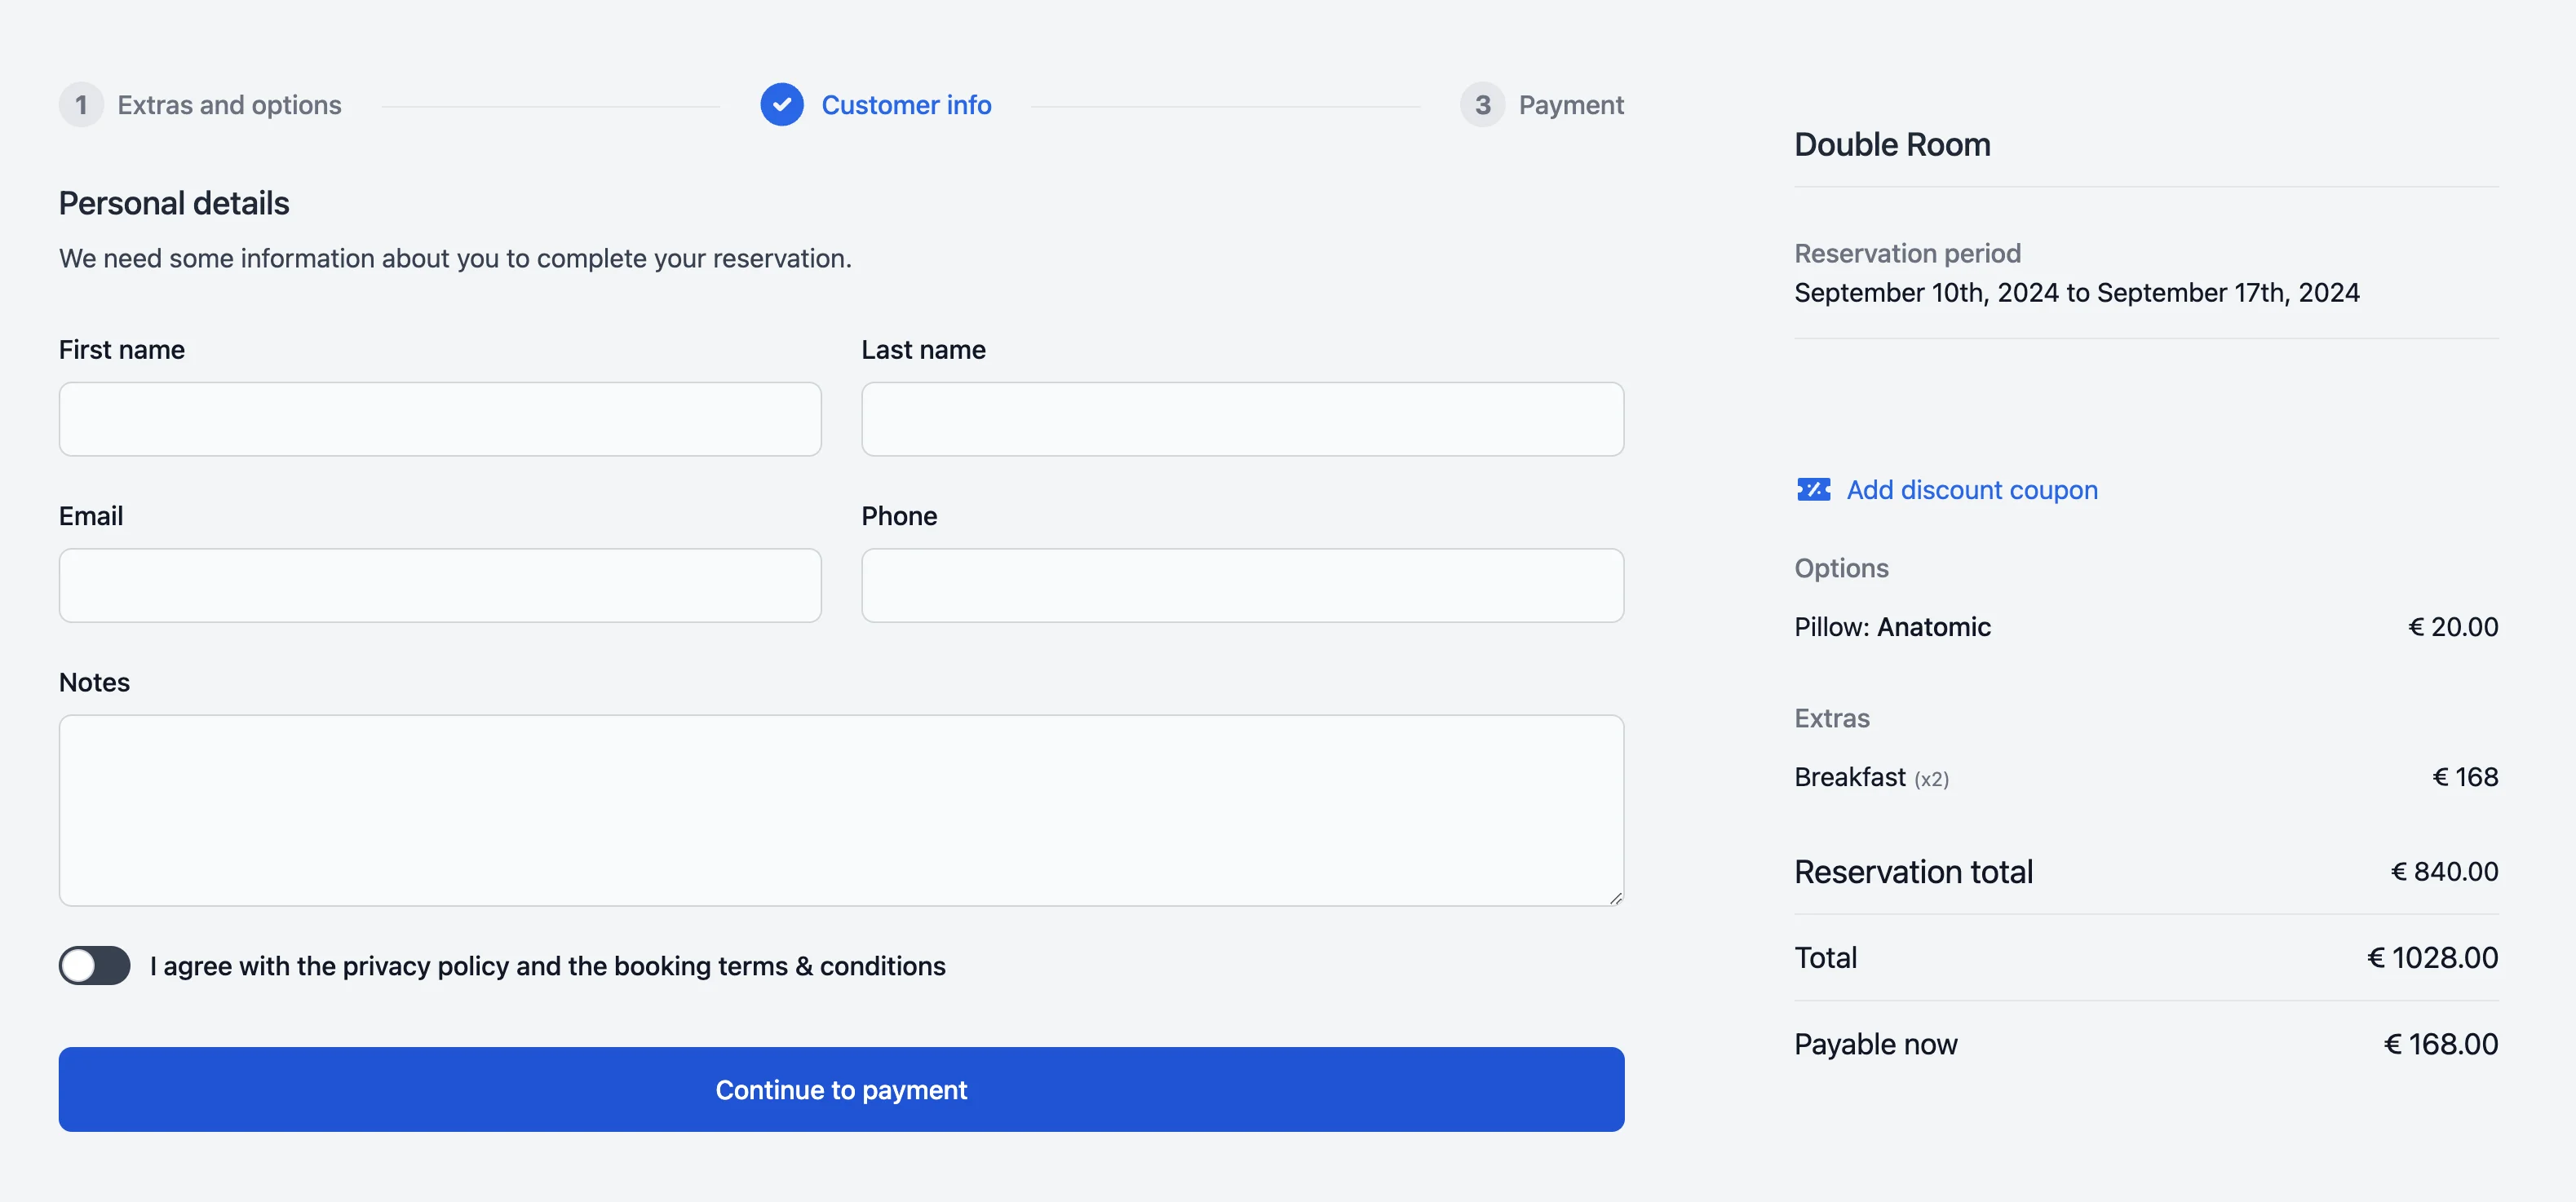Click the Phone input field
The width and height of the screenshot is (2576, 1202).
[x=1242, y=585]
